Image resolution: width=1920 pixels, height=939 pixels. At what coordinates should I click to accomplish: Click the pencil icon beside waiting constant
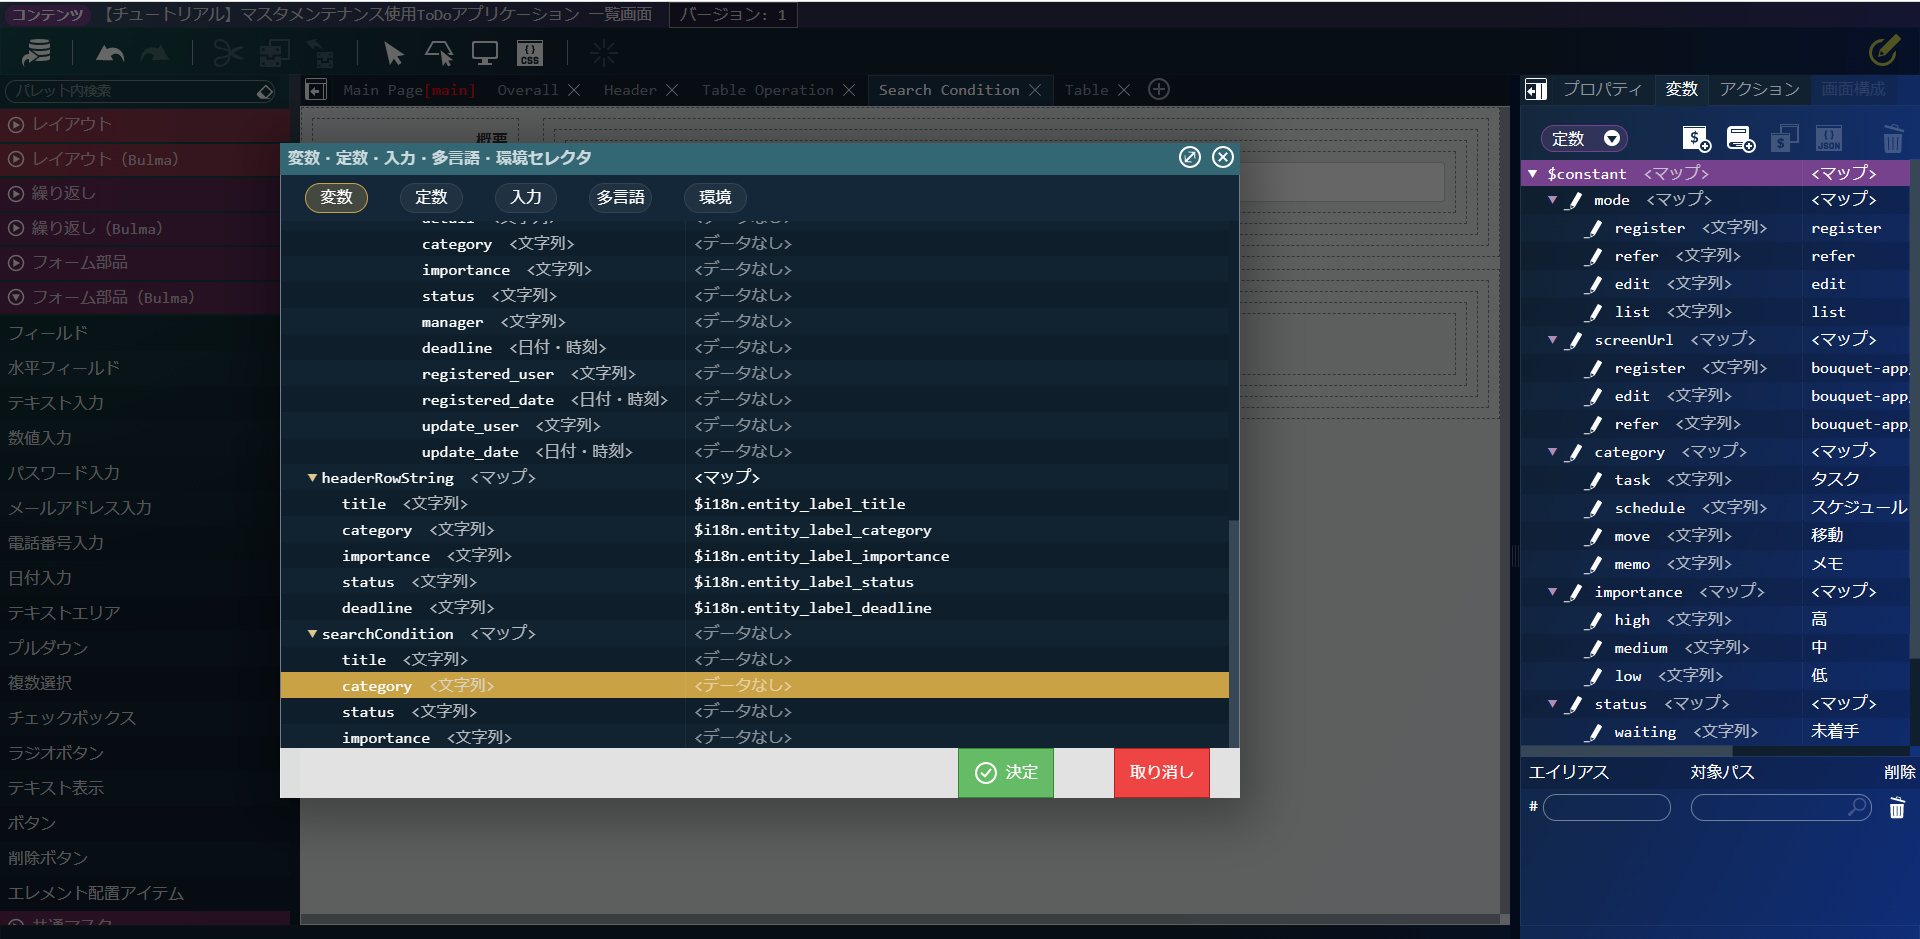point(1595,733)
